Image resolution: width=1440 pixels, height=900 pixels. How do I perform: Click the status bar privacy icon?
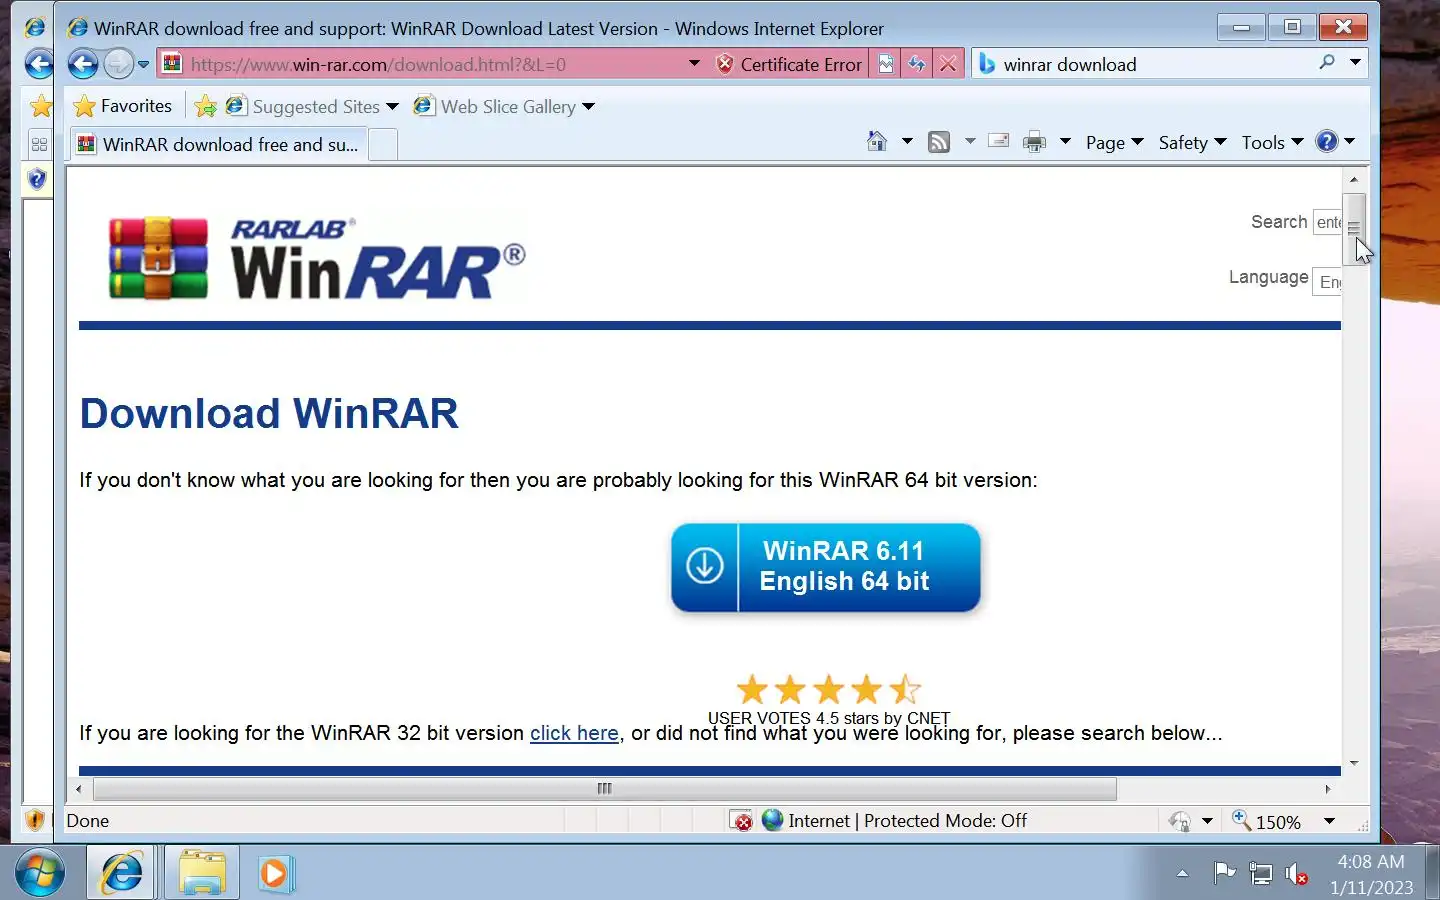(x=1180, y=821)
